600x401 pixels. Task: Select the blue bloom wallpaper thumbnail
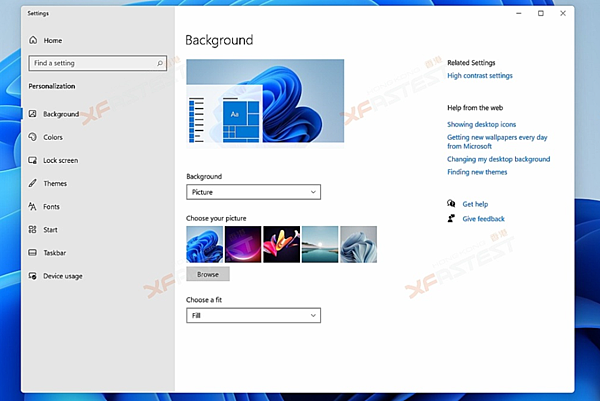[x=205, y=244]
